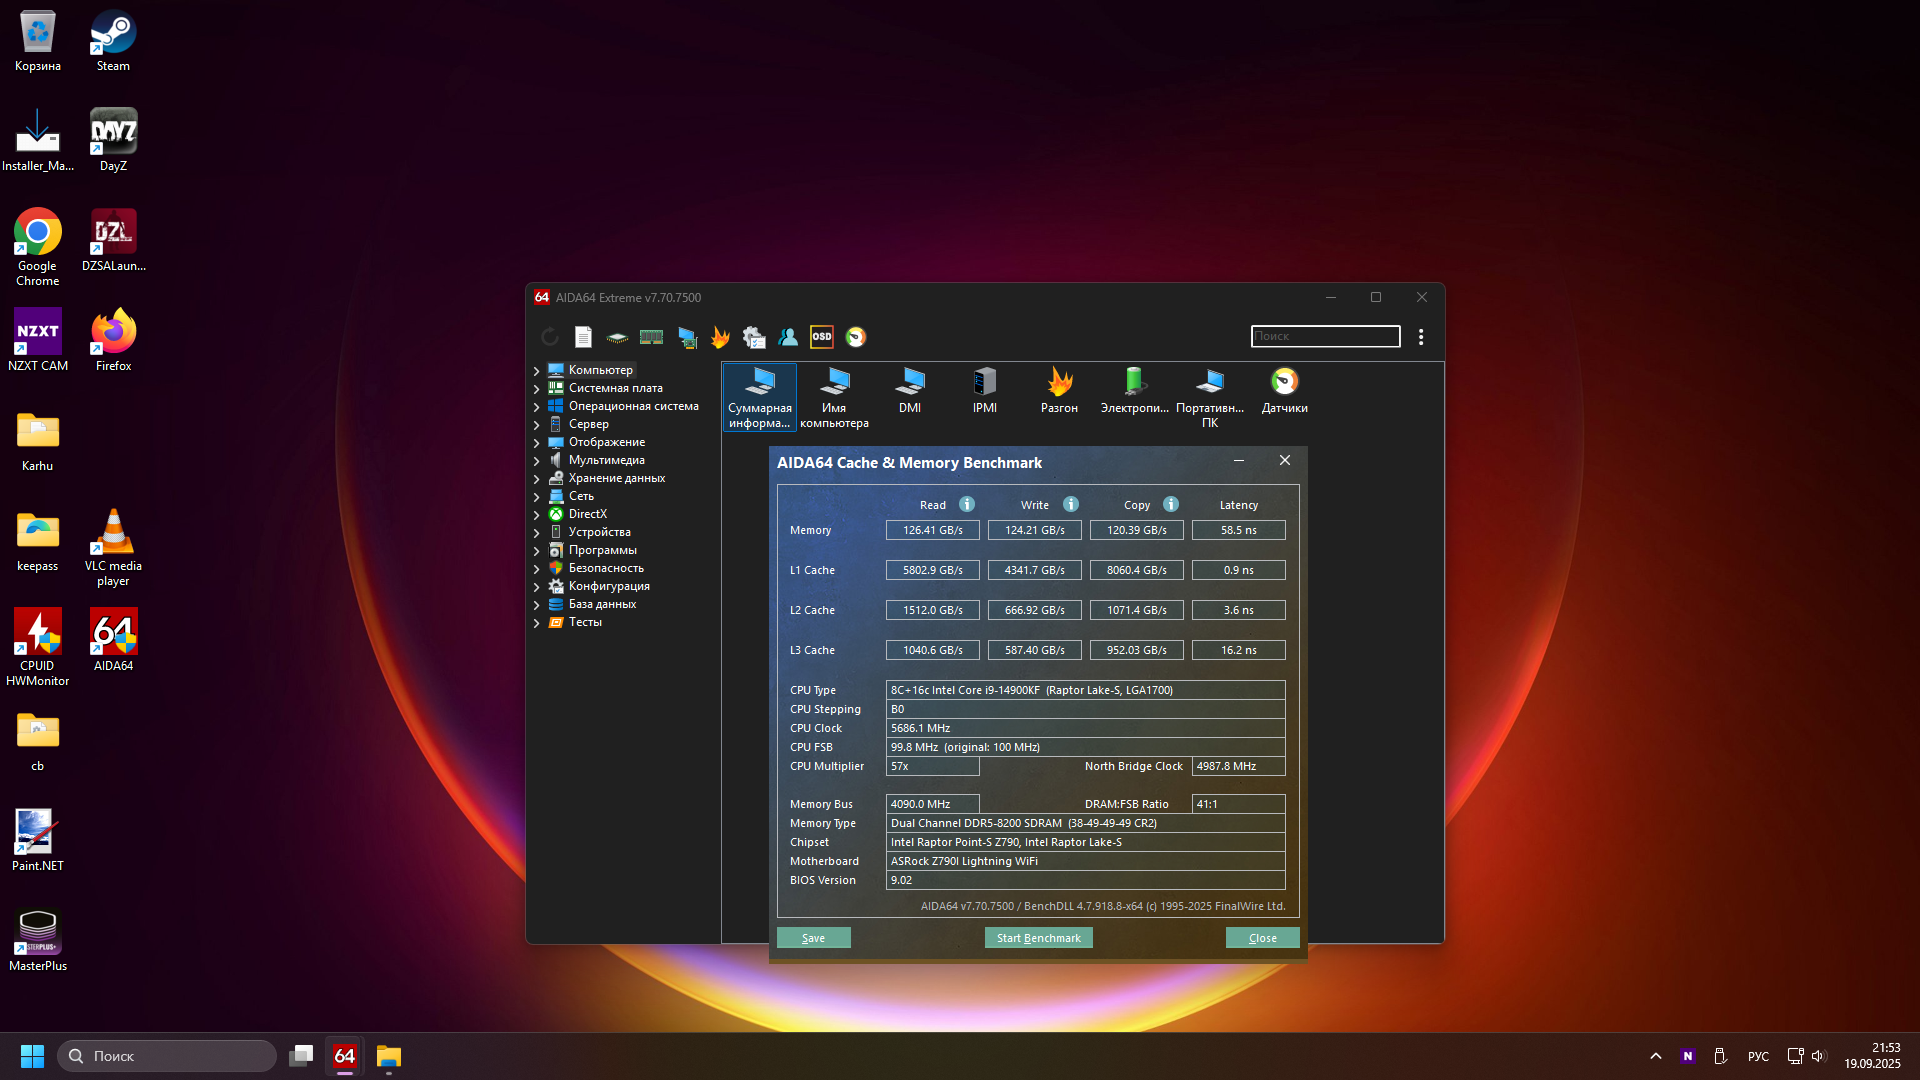Screen dimensions: 1920x1080
Task: Open the OSD panel toolbar icon
Action: coord(821,337)
